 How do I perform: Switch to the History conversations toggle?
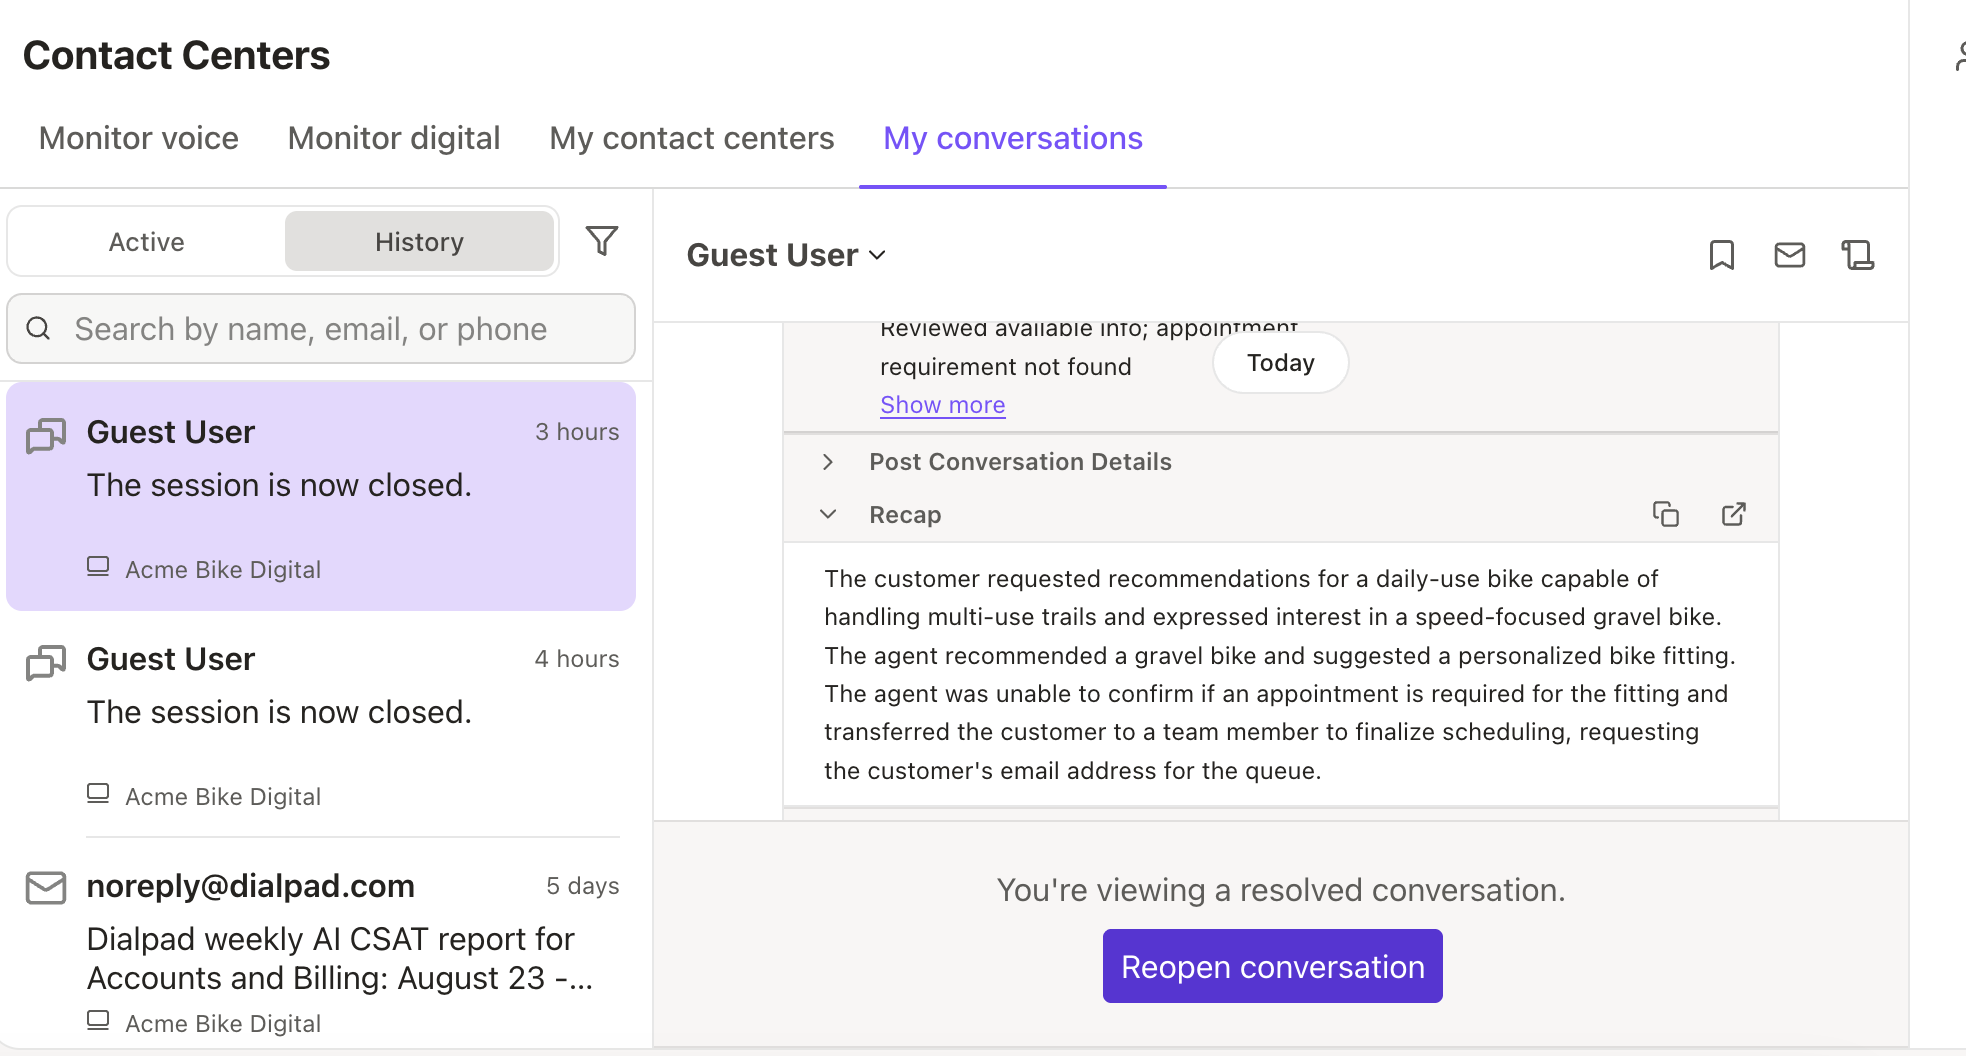[420, 242]
